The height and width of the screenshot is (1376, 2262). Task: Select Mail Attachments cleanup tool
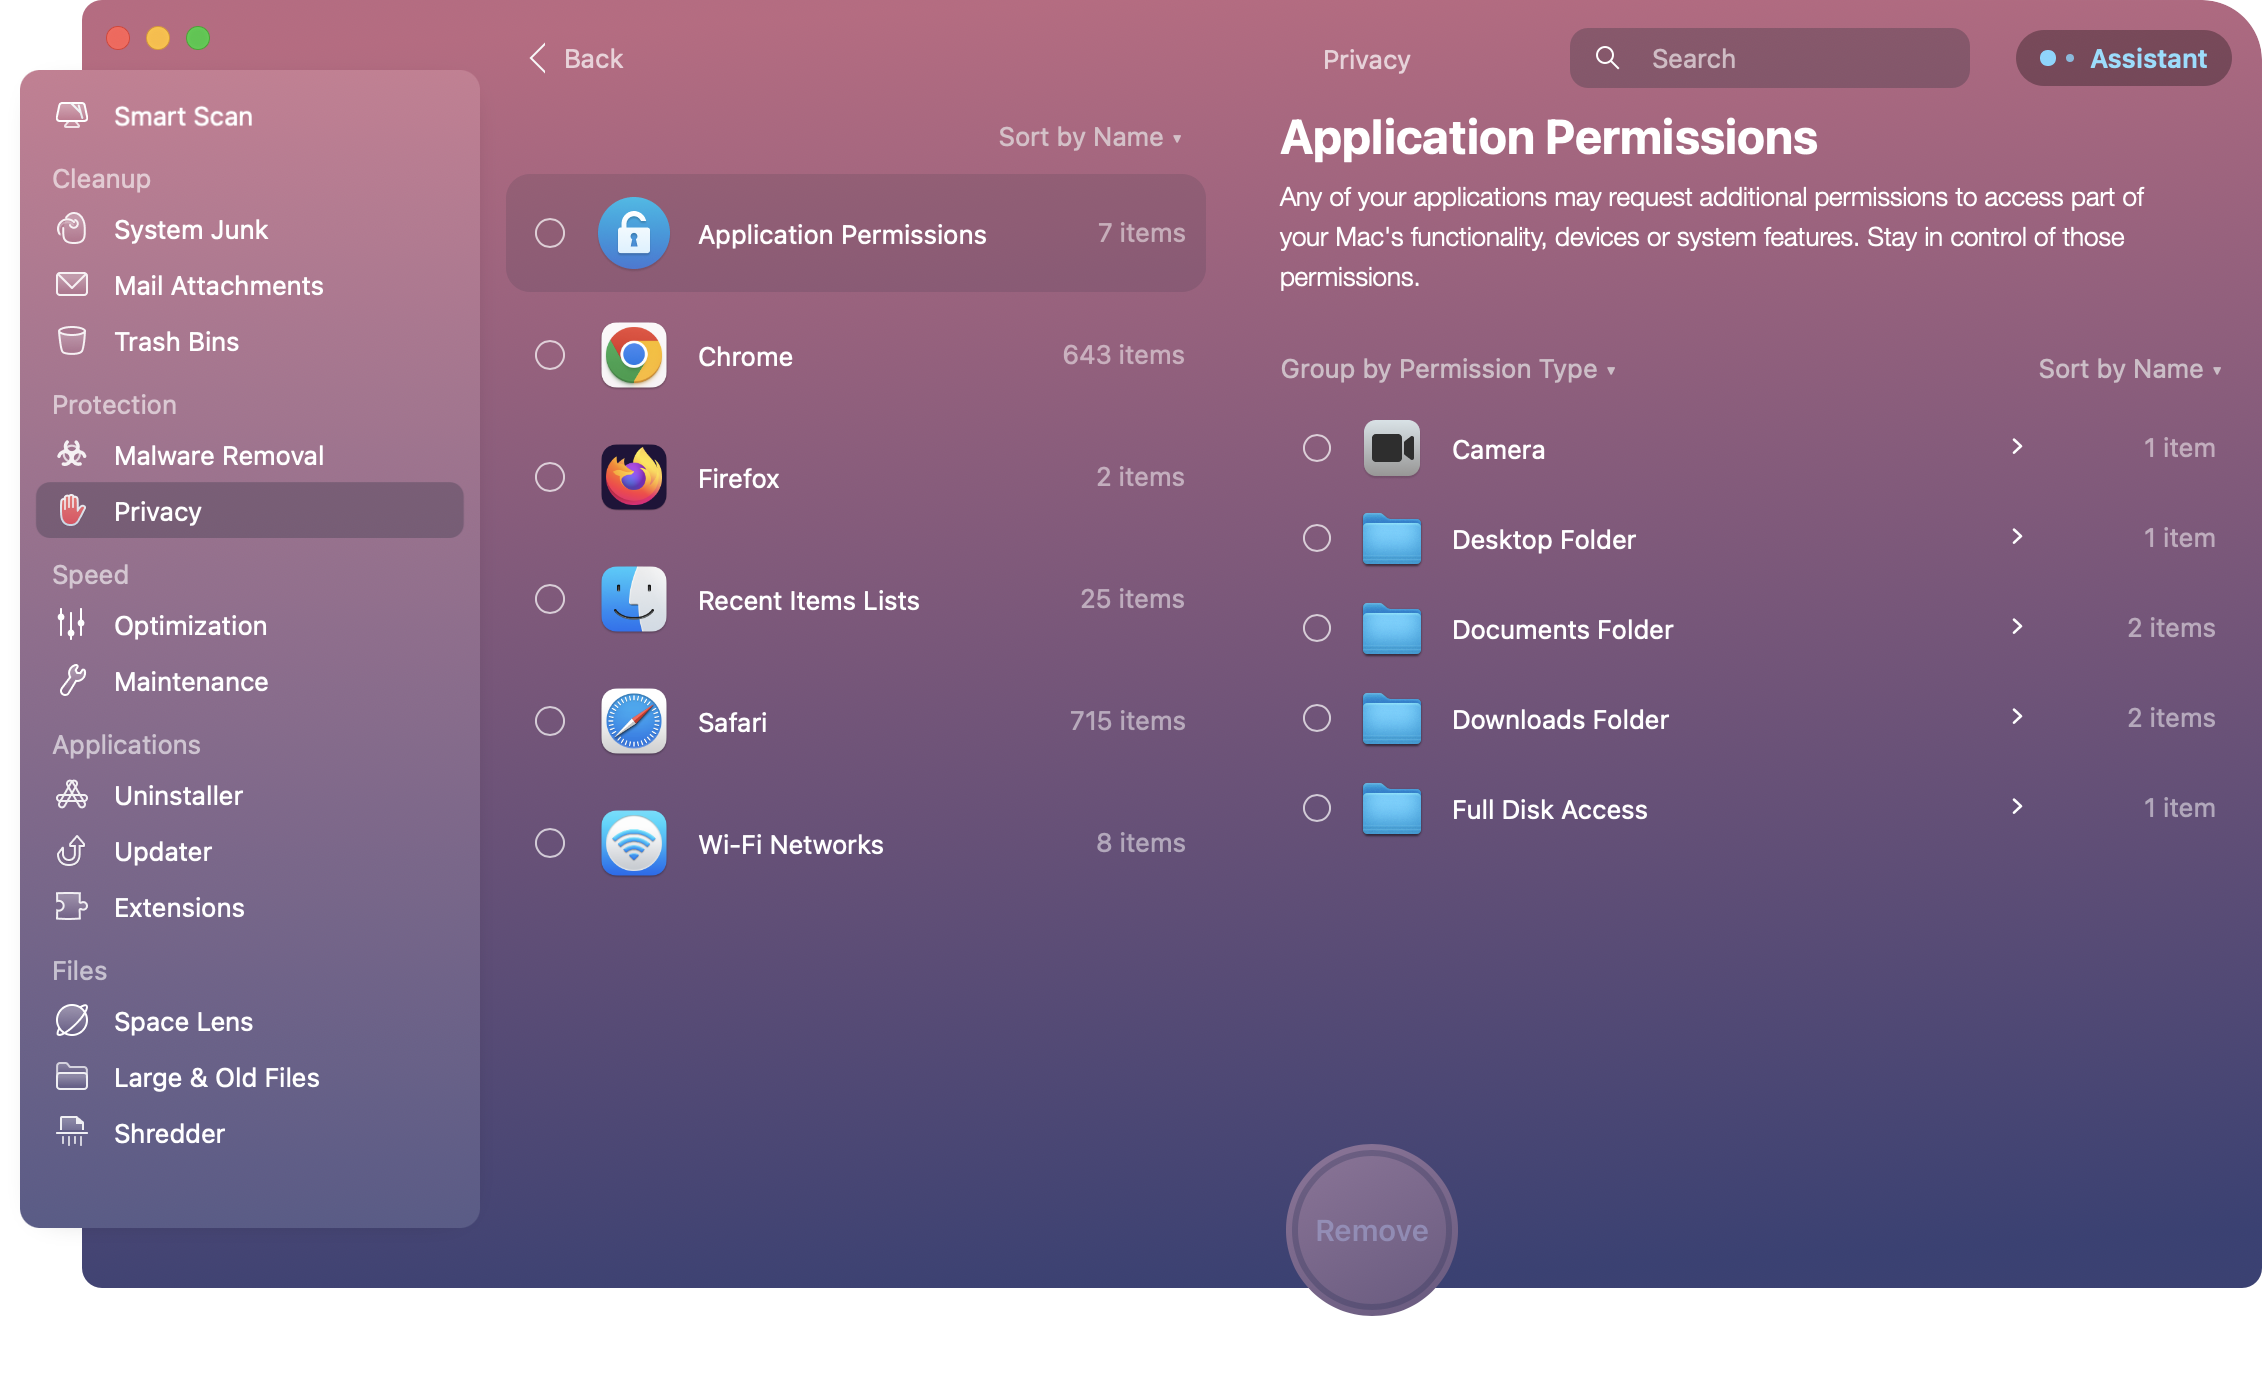point(218,284)
